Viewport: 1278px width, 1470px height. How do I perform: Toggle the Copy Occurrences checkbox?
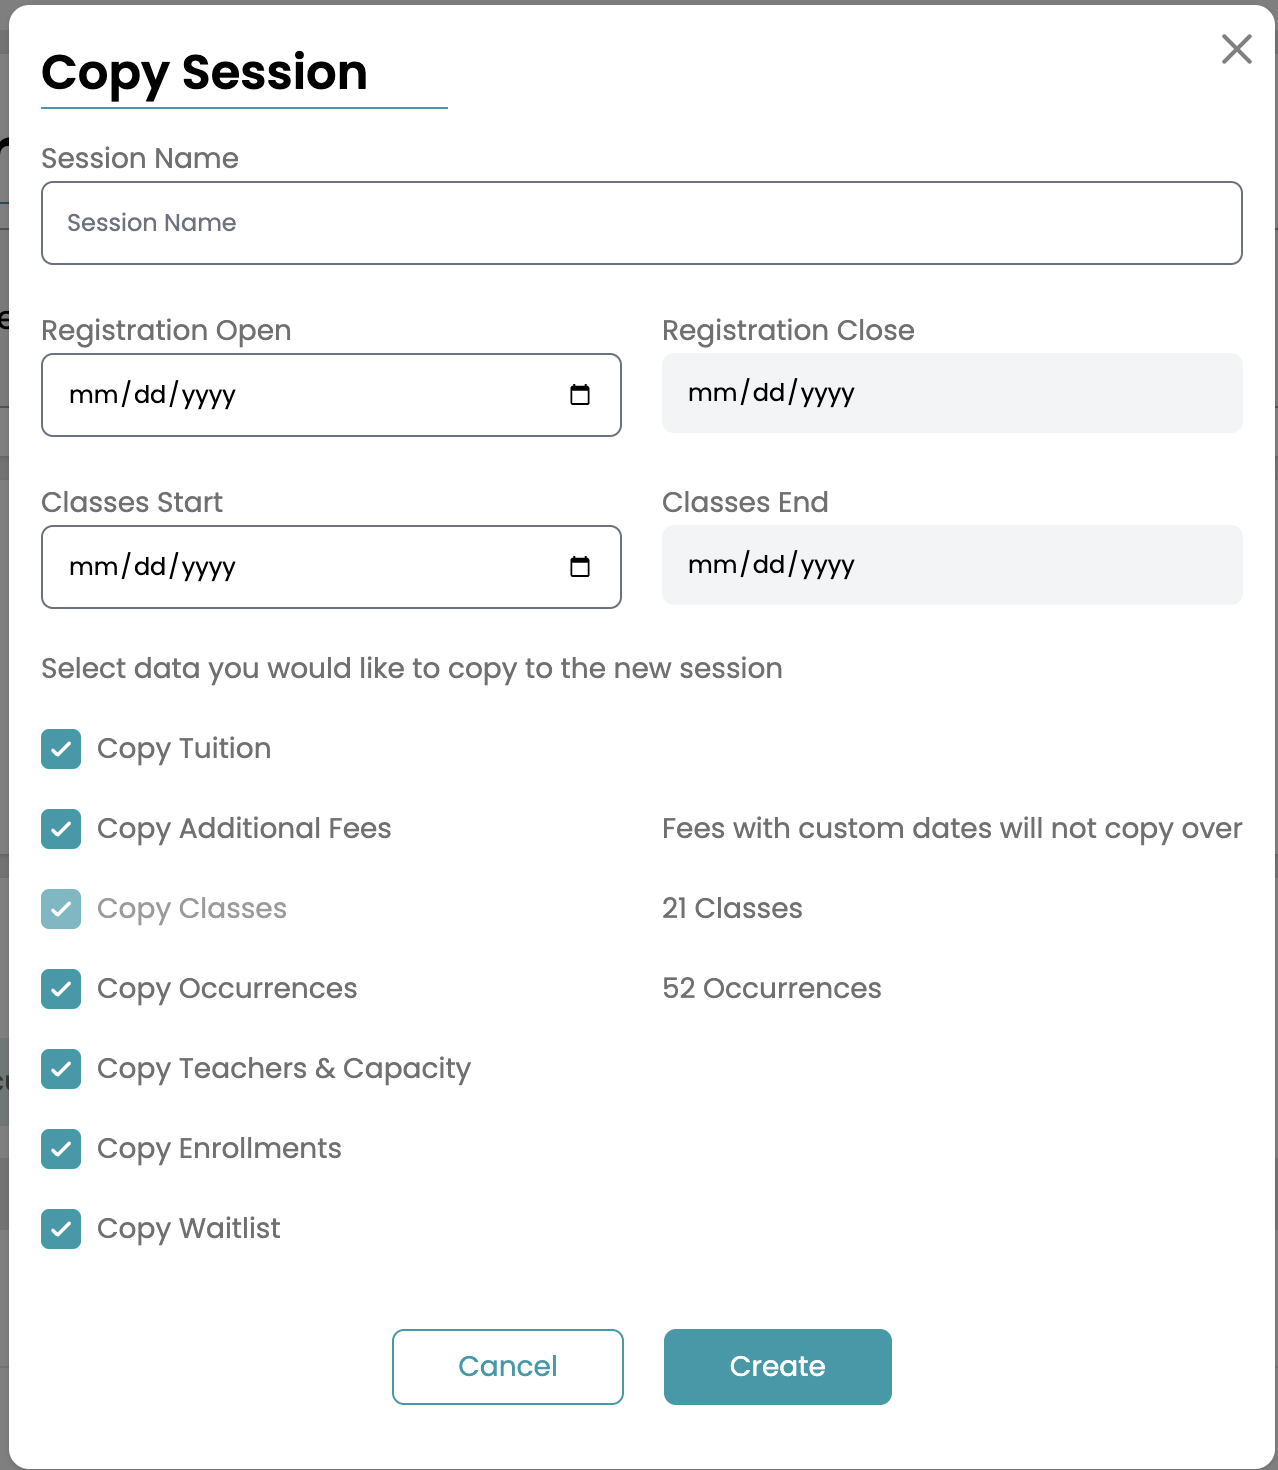point(61,989)
